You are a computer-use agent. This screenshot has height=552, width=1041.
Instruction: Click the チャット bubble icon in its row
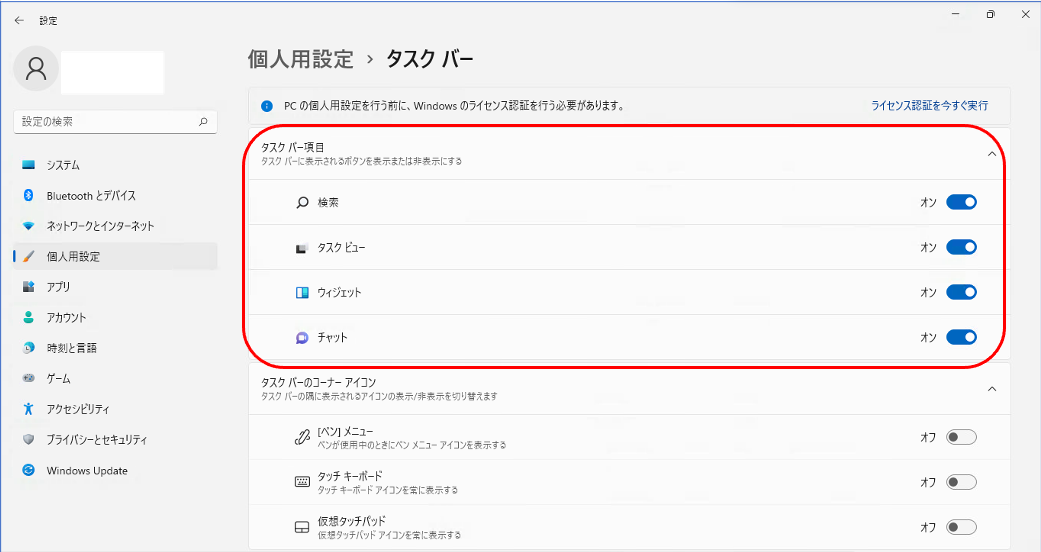click(x=302, y=337)
